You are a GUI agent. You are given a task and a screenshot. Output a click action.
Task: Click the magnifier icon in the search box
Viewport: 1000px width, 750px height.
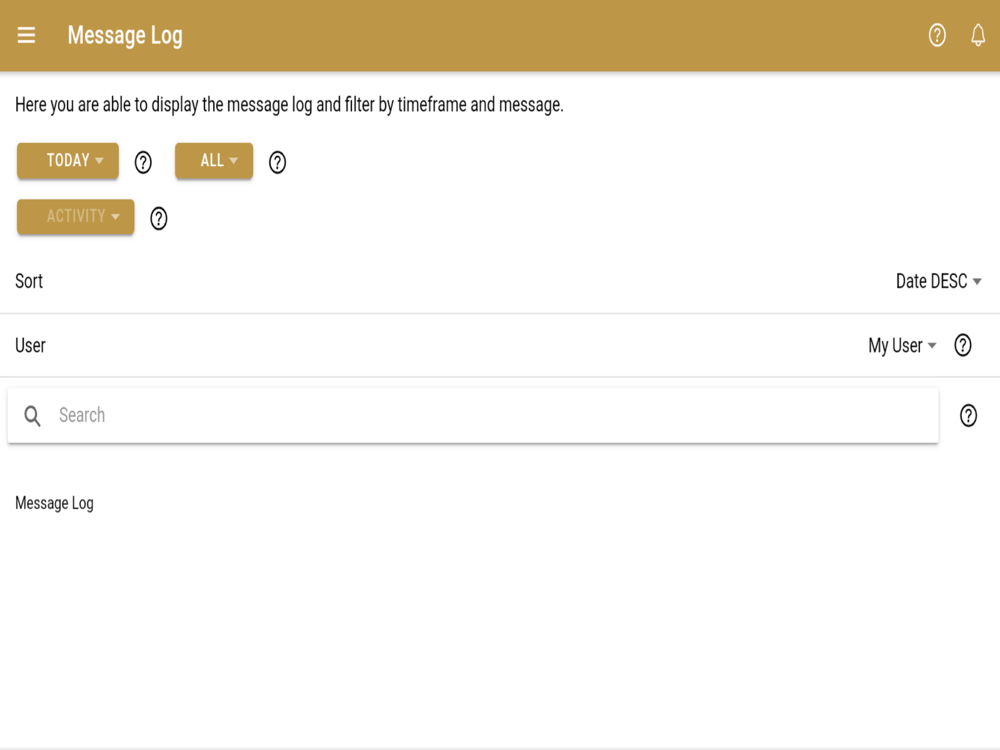click(32, 416)
